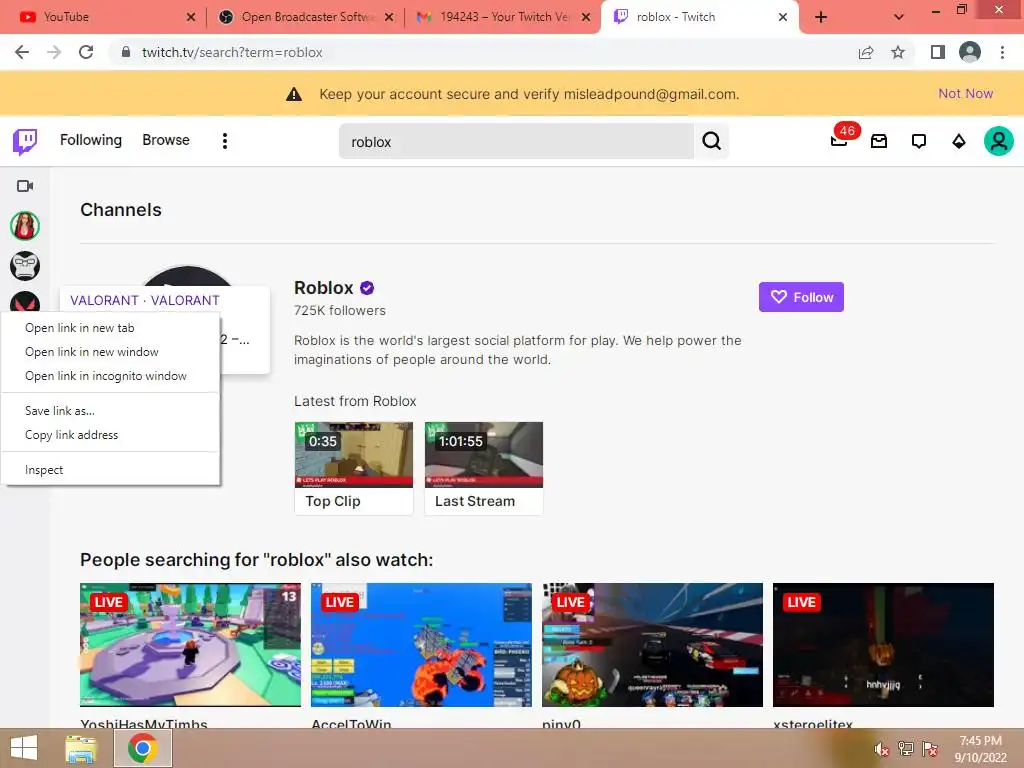
Task: Open the notifications inbox with badge 46
Action: (x=840, y=139)
